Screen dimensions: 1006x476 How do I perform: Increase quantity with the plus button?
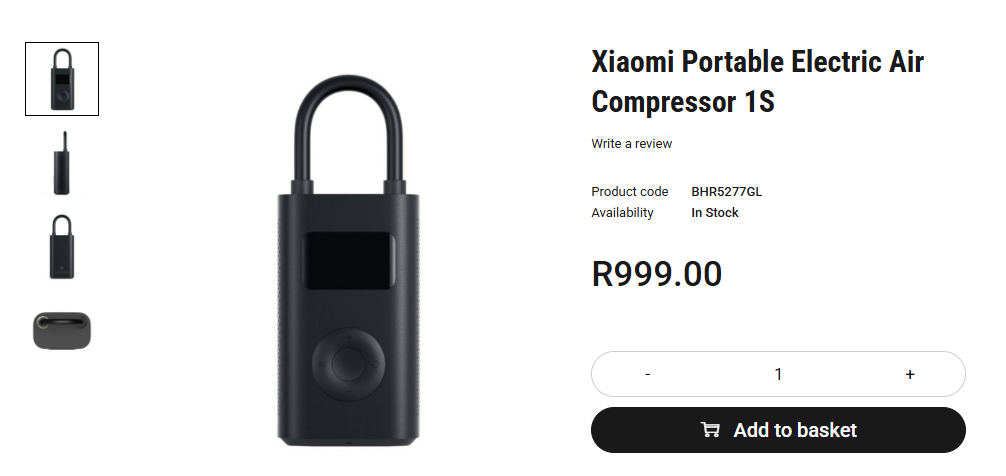[909, 374]
